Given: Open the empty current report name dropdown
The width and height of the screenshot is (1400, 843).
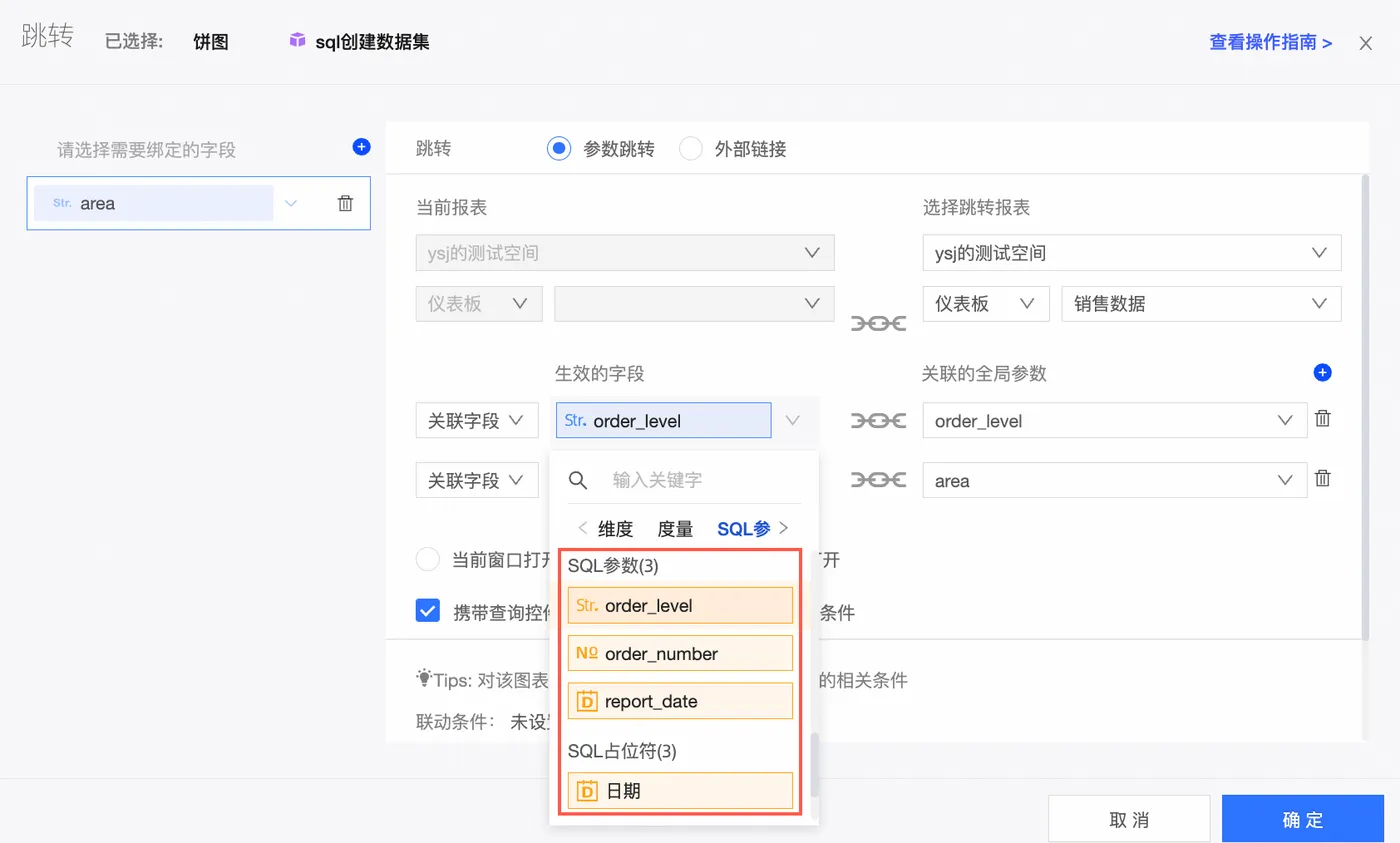Looking at the screenshot, I should 694,303.
